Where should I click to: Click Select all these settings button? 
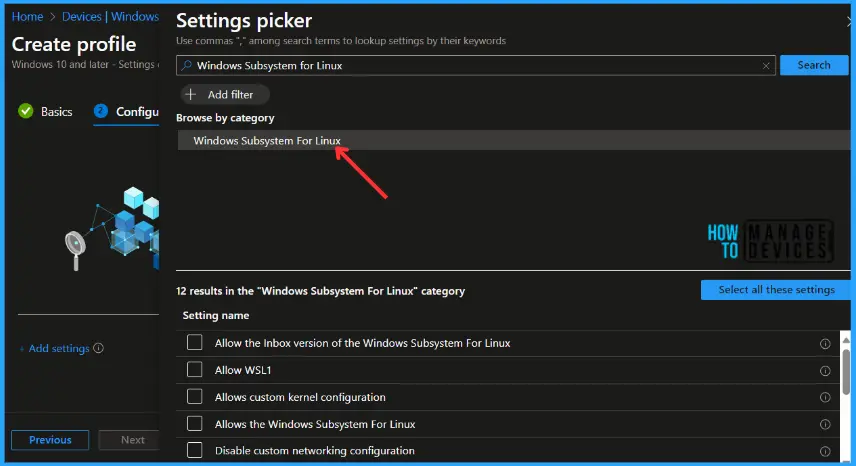(776, 290)
